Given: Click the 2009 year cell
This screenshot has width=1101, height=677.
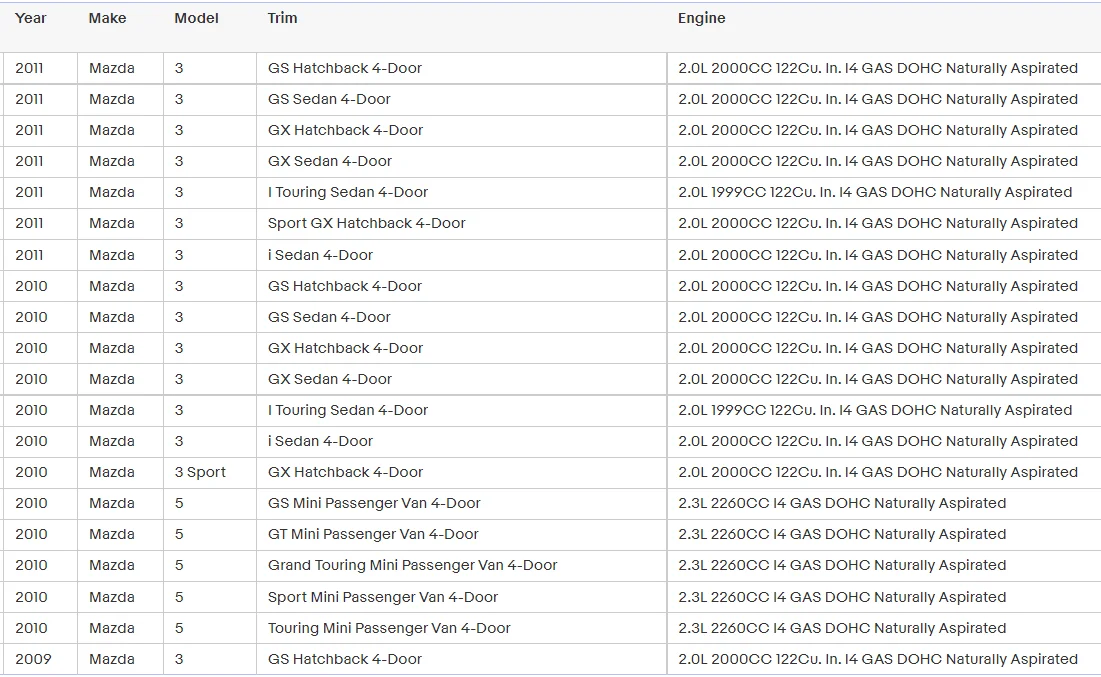Looking at the screenshot, I should click(39, 659).
